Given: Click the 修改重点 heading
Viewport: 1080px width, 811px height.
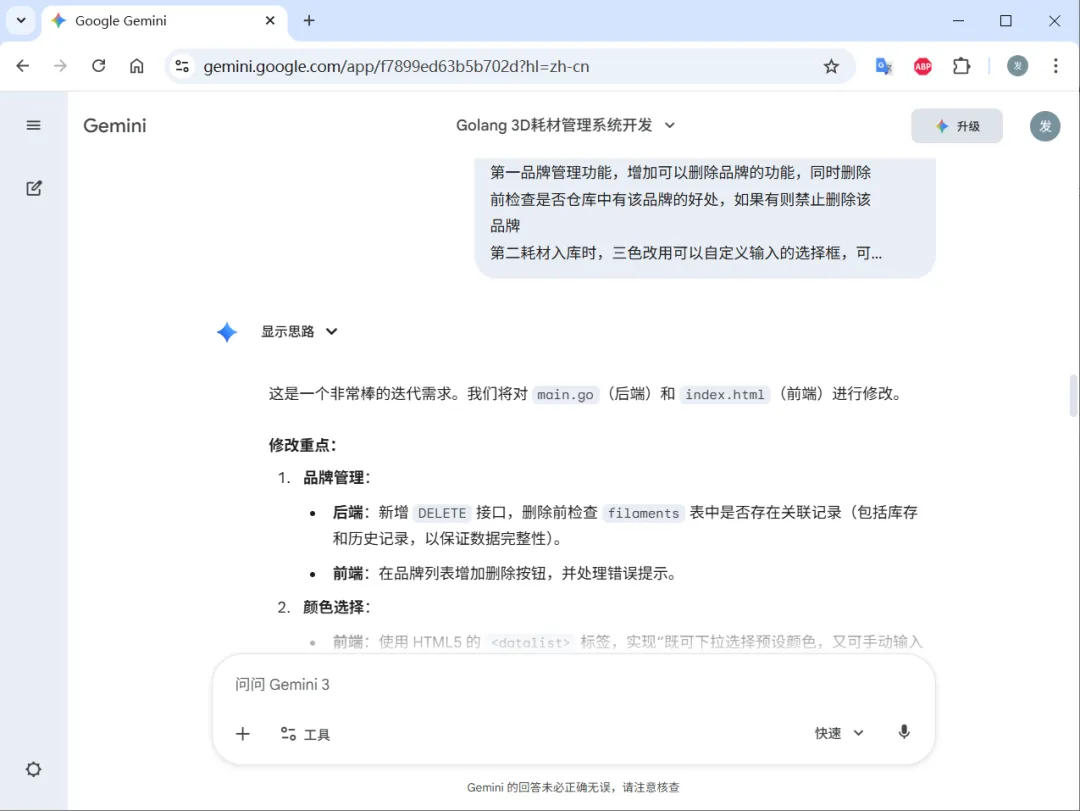Looking at the screenshot, I should [x=302, y=445].
